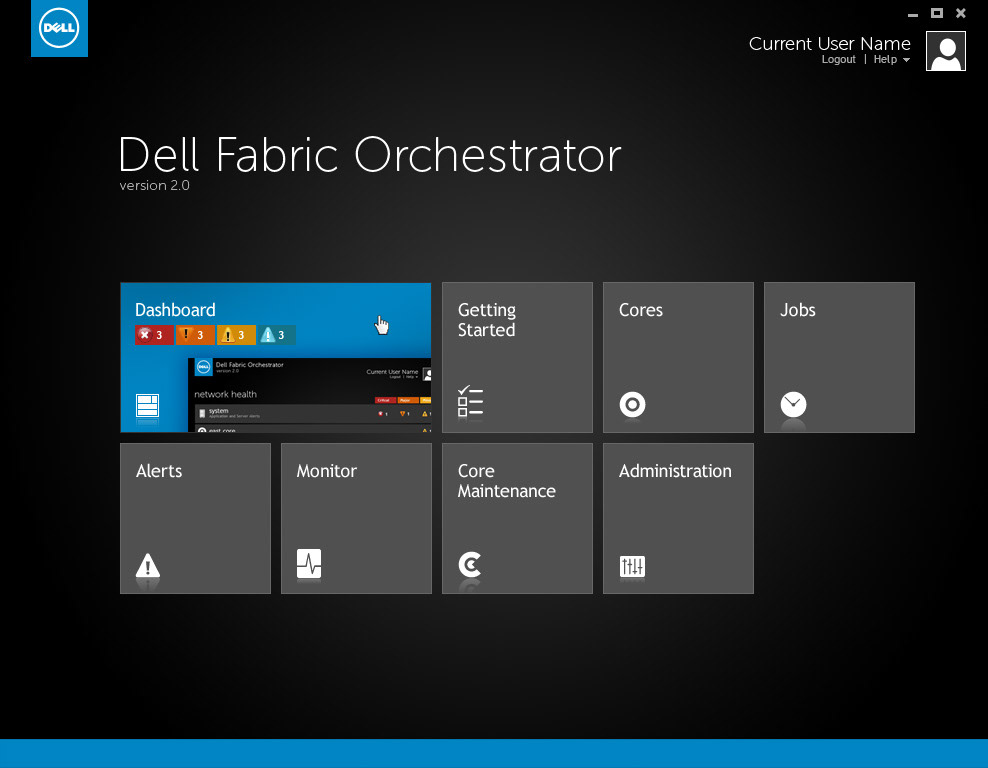Image resolution: width=988 pixels, height=768 pixels.
Task: Open the Alerts tile
Action: (x=195, y=519)
